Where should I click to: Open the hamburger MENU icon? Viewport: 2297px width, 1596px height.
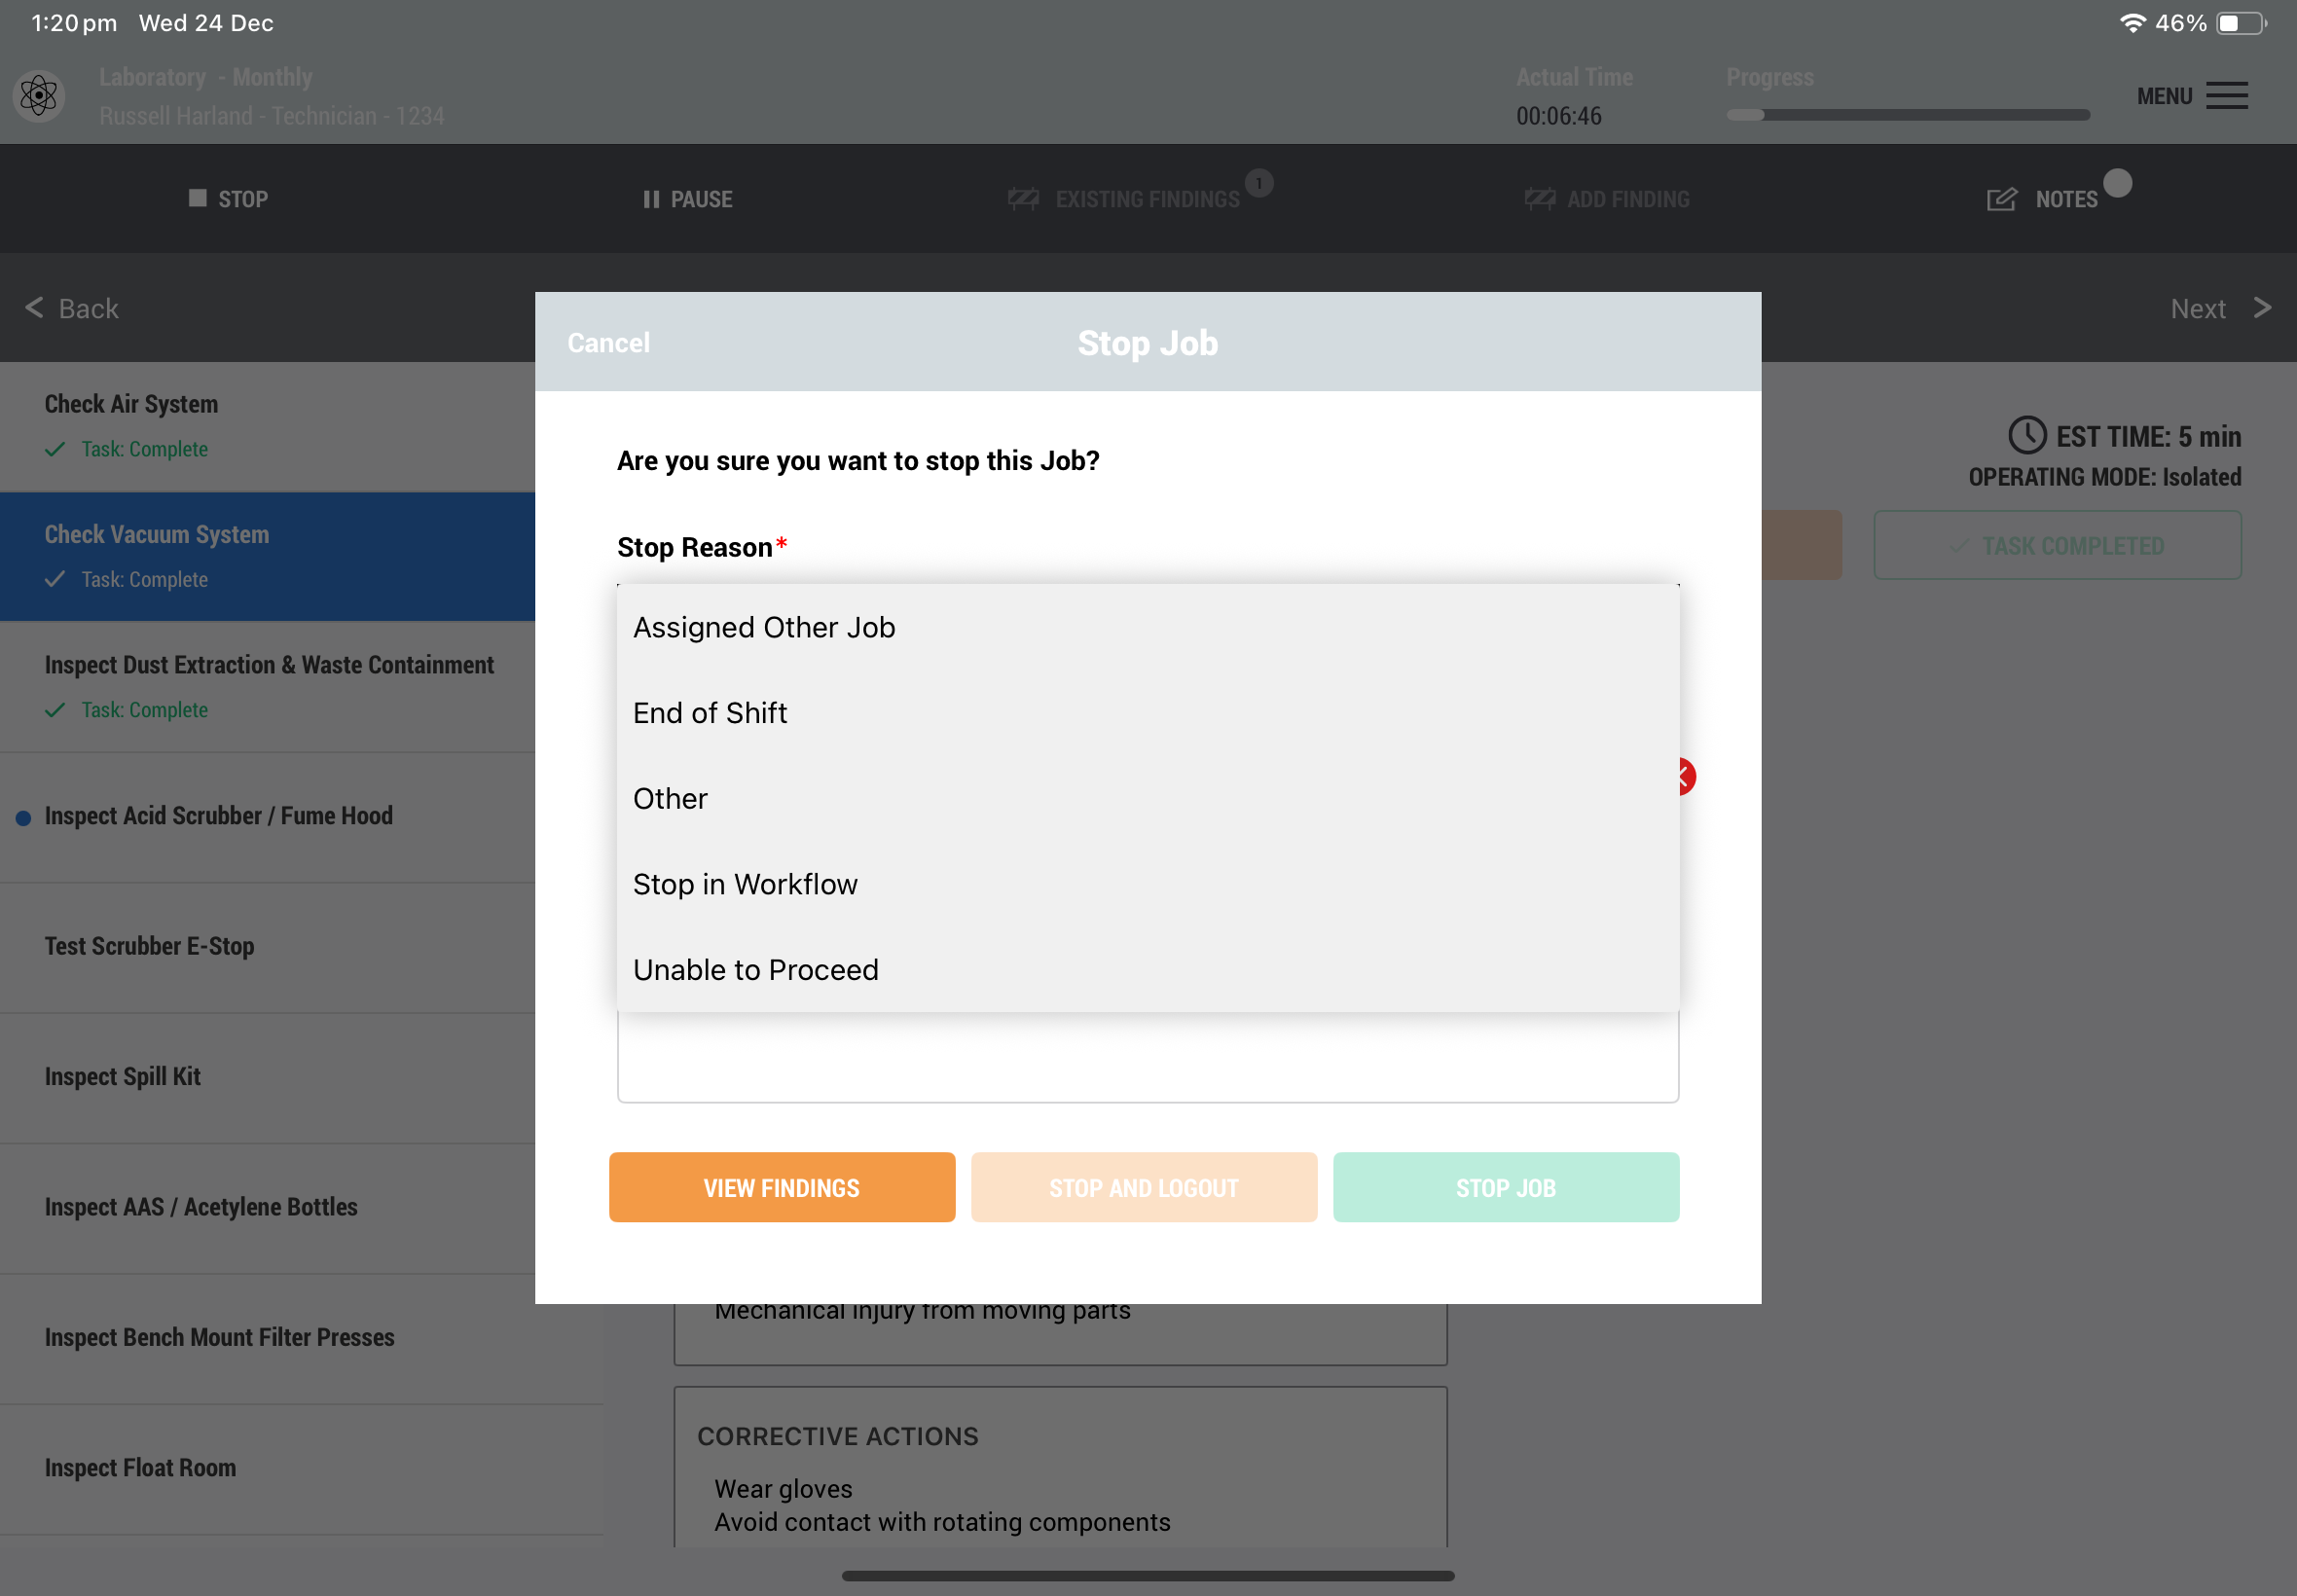(2226, 96)
